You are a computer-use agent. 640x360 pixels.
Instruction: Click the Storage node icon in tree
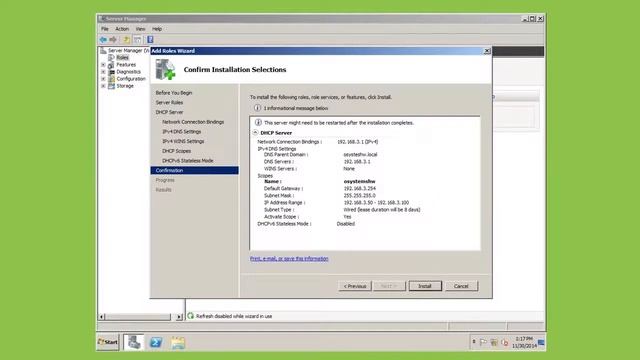(x=111, y=86)
